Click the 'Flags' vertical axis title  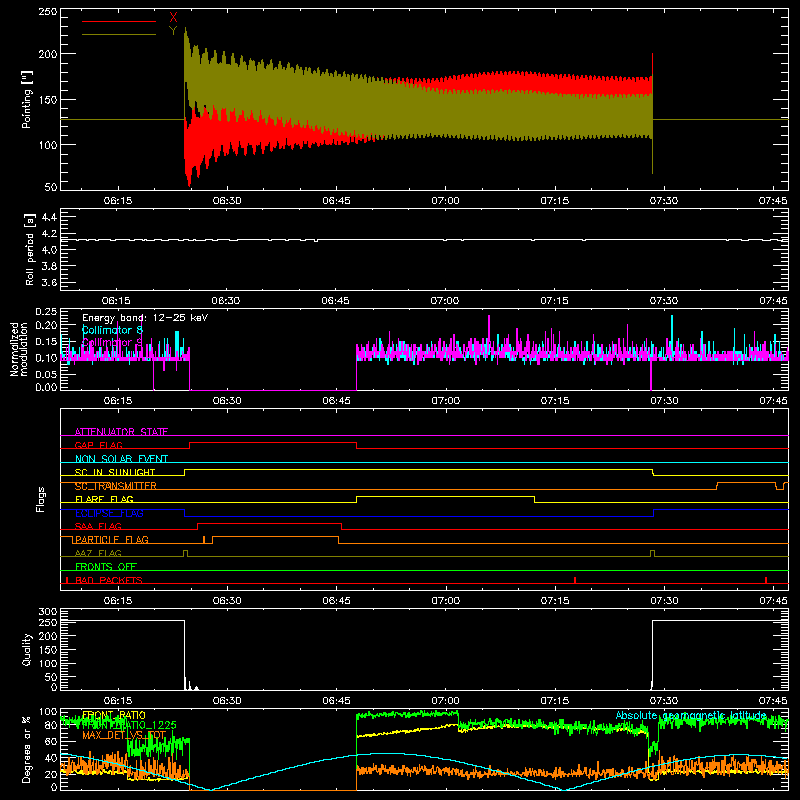coord(40,499)
